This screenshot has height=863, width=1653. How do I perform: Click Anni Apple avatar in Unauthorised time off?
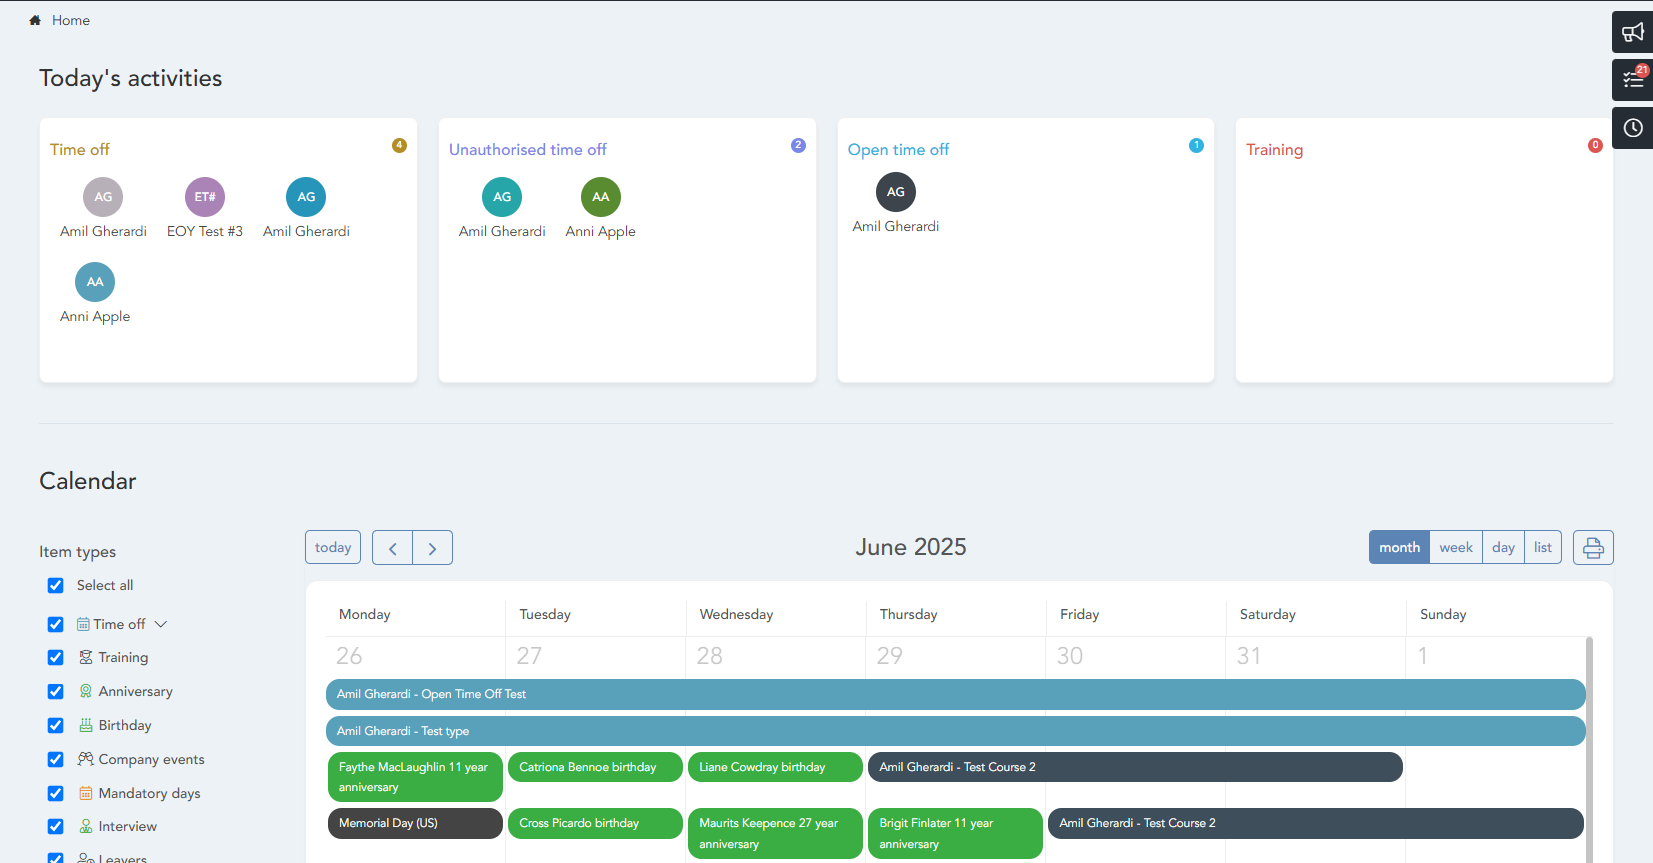(x=600, y=197)
